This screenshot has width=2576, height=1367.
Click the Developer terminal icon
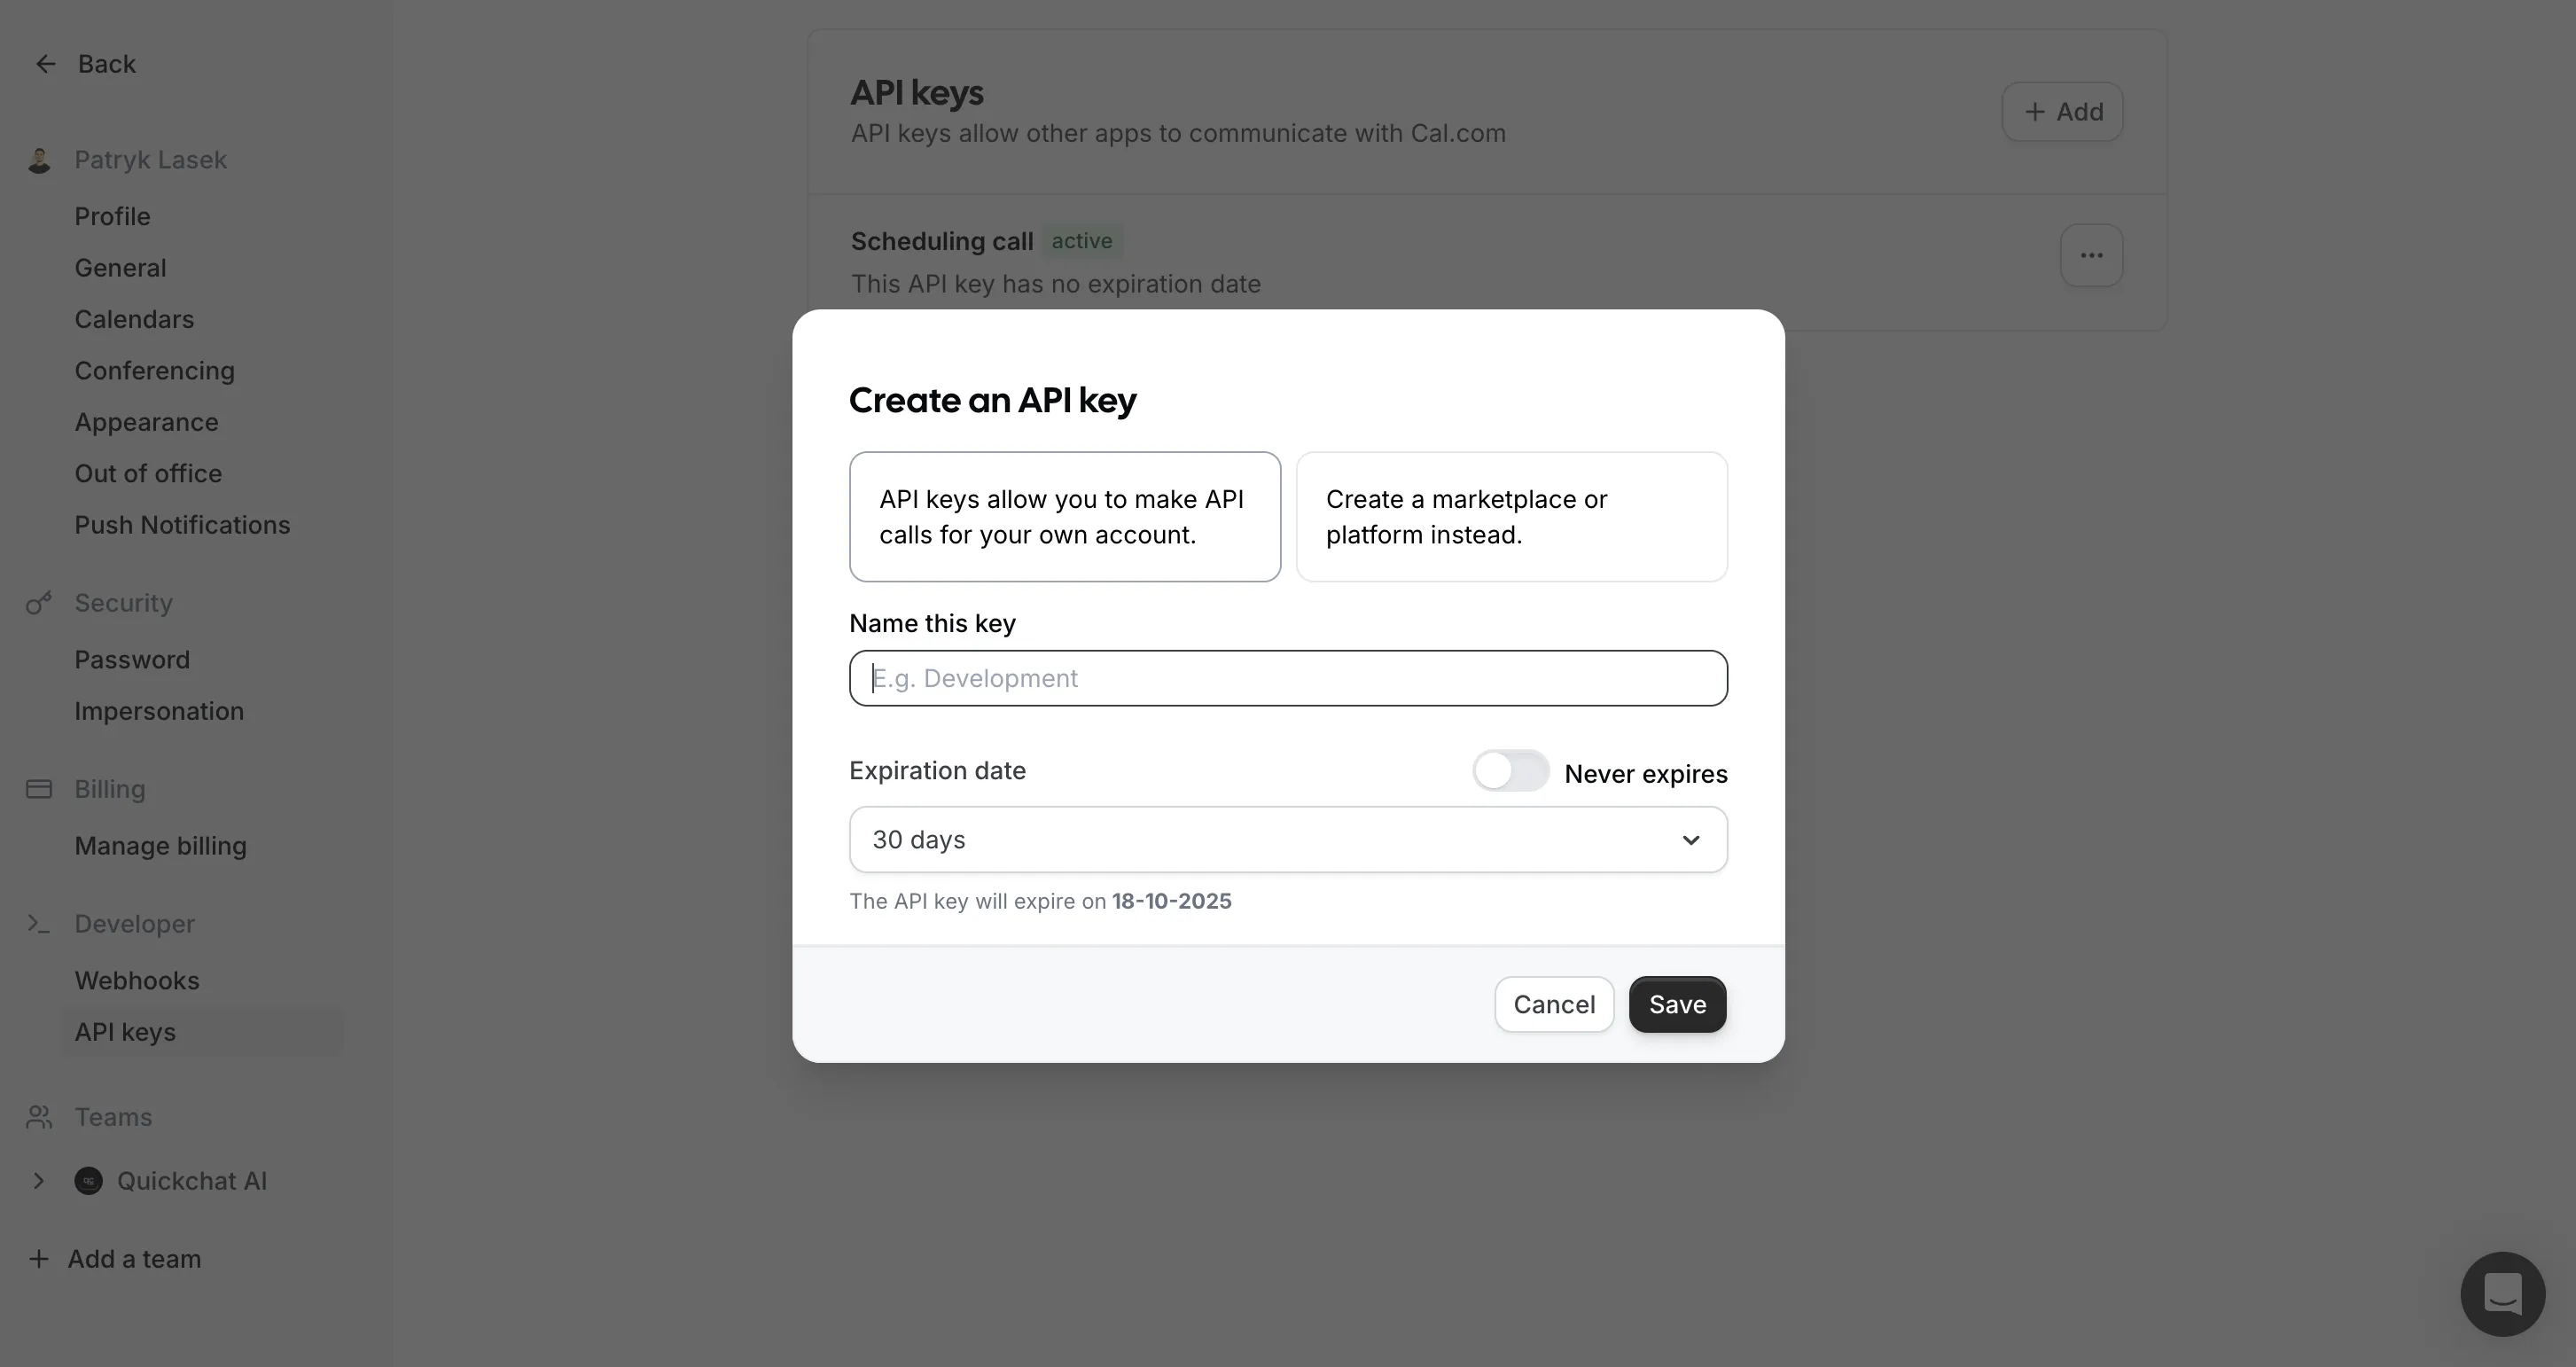[39, 924]
